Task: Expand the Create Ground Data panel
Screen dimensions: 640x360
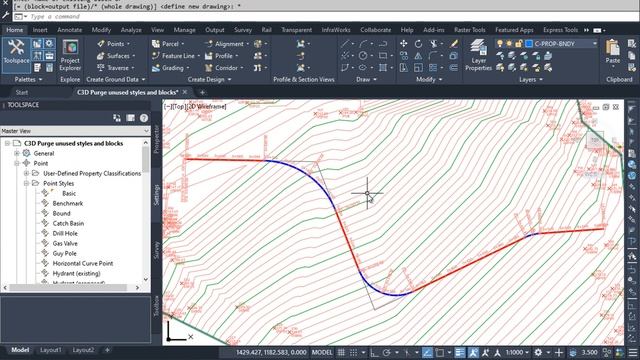Action: (x=116, y=80)
